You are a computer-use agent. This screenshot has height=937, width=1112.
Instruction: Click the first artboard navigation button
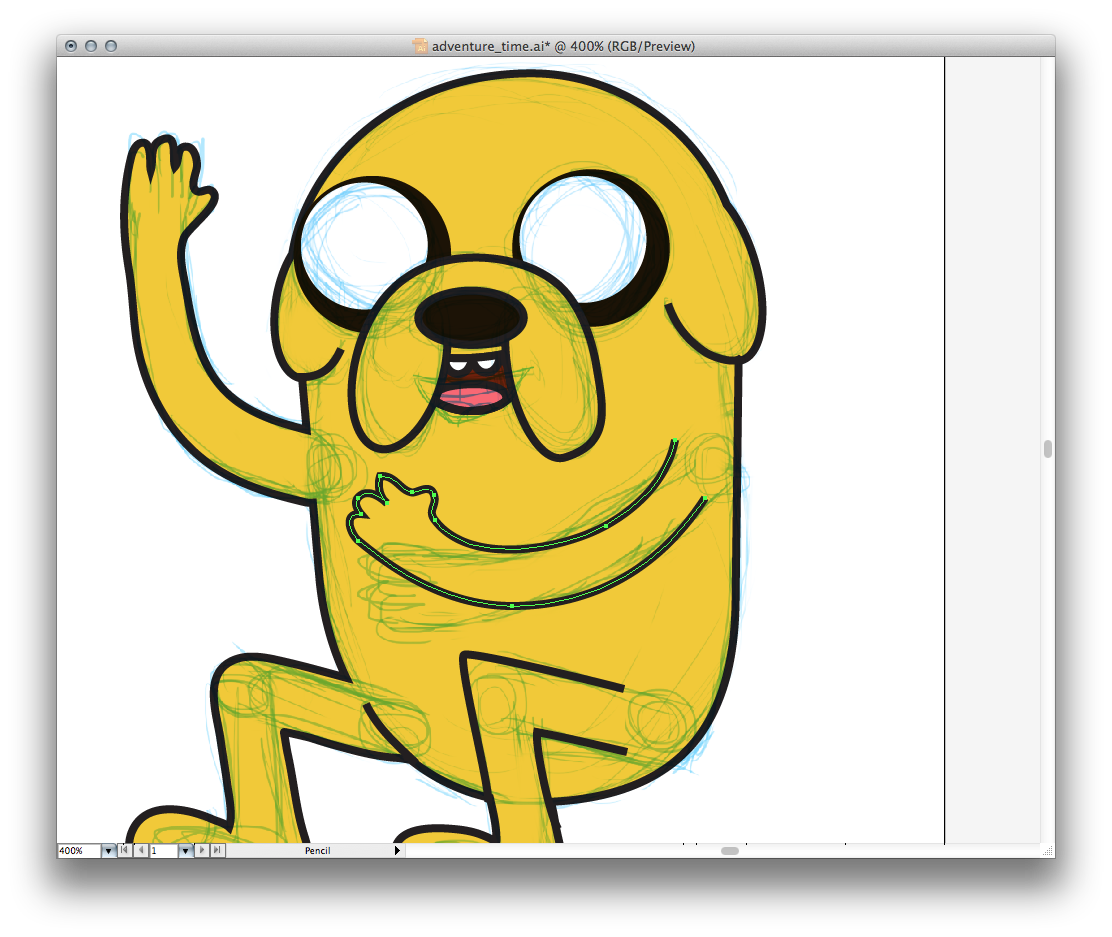[x=124, y=851]
